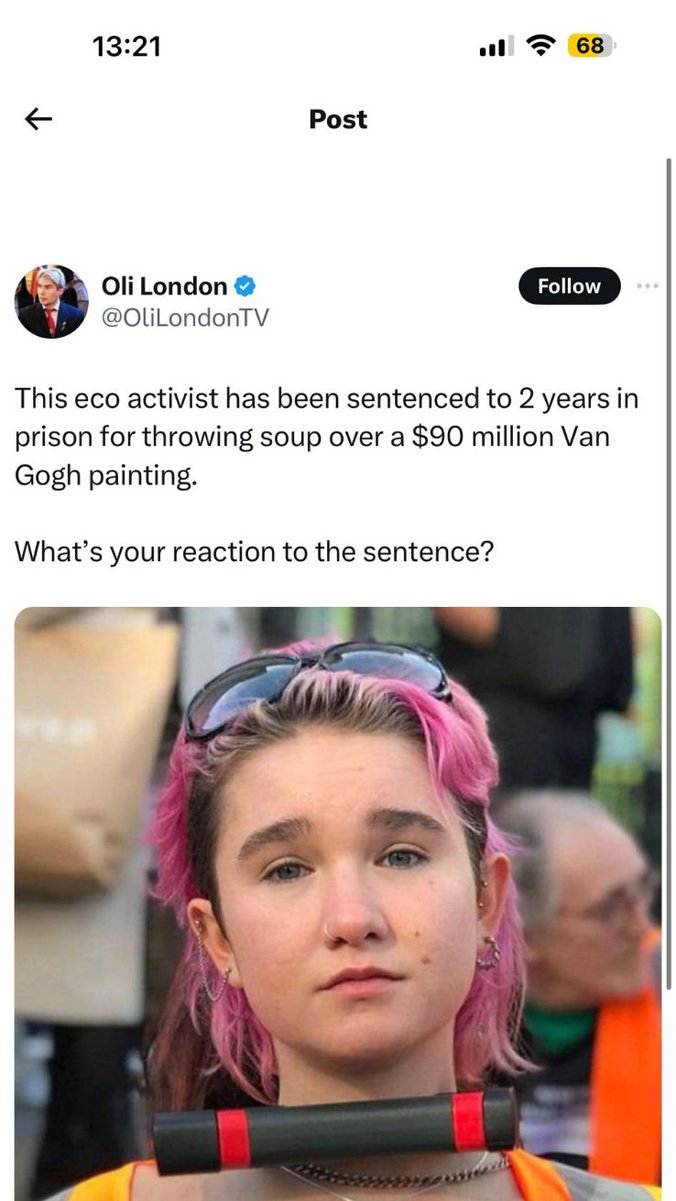This screenshot has width=676, height=1201.
Task: Tap the Wi-Fi status icon
Action: 541,46
